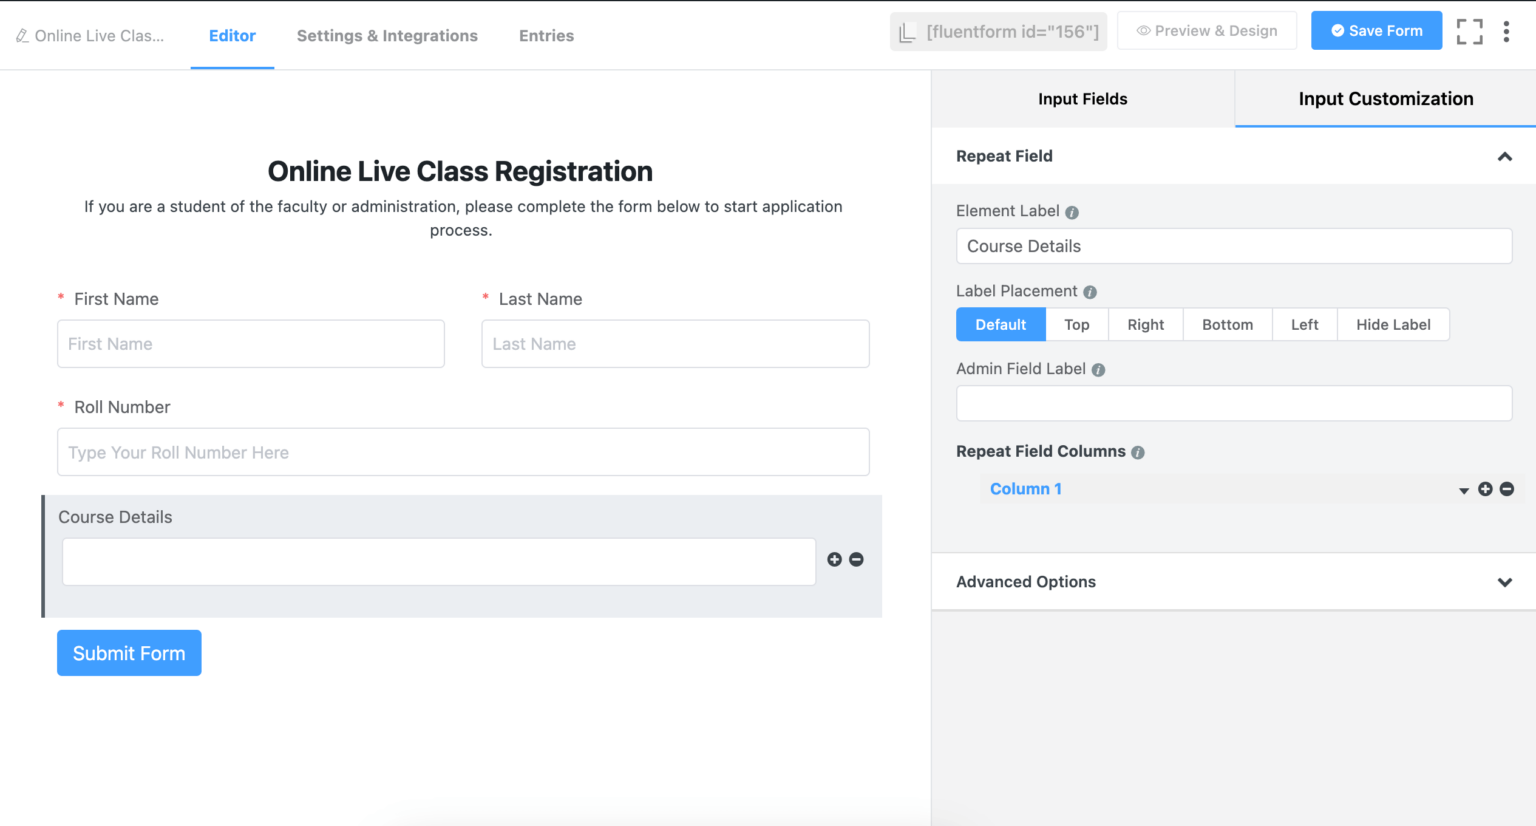Screen dimensions: 1536x826
Task: Click the Element Label info icon
Action: point(1071,211)
